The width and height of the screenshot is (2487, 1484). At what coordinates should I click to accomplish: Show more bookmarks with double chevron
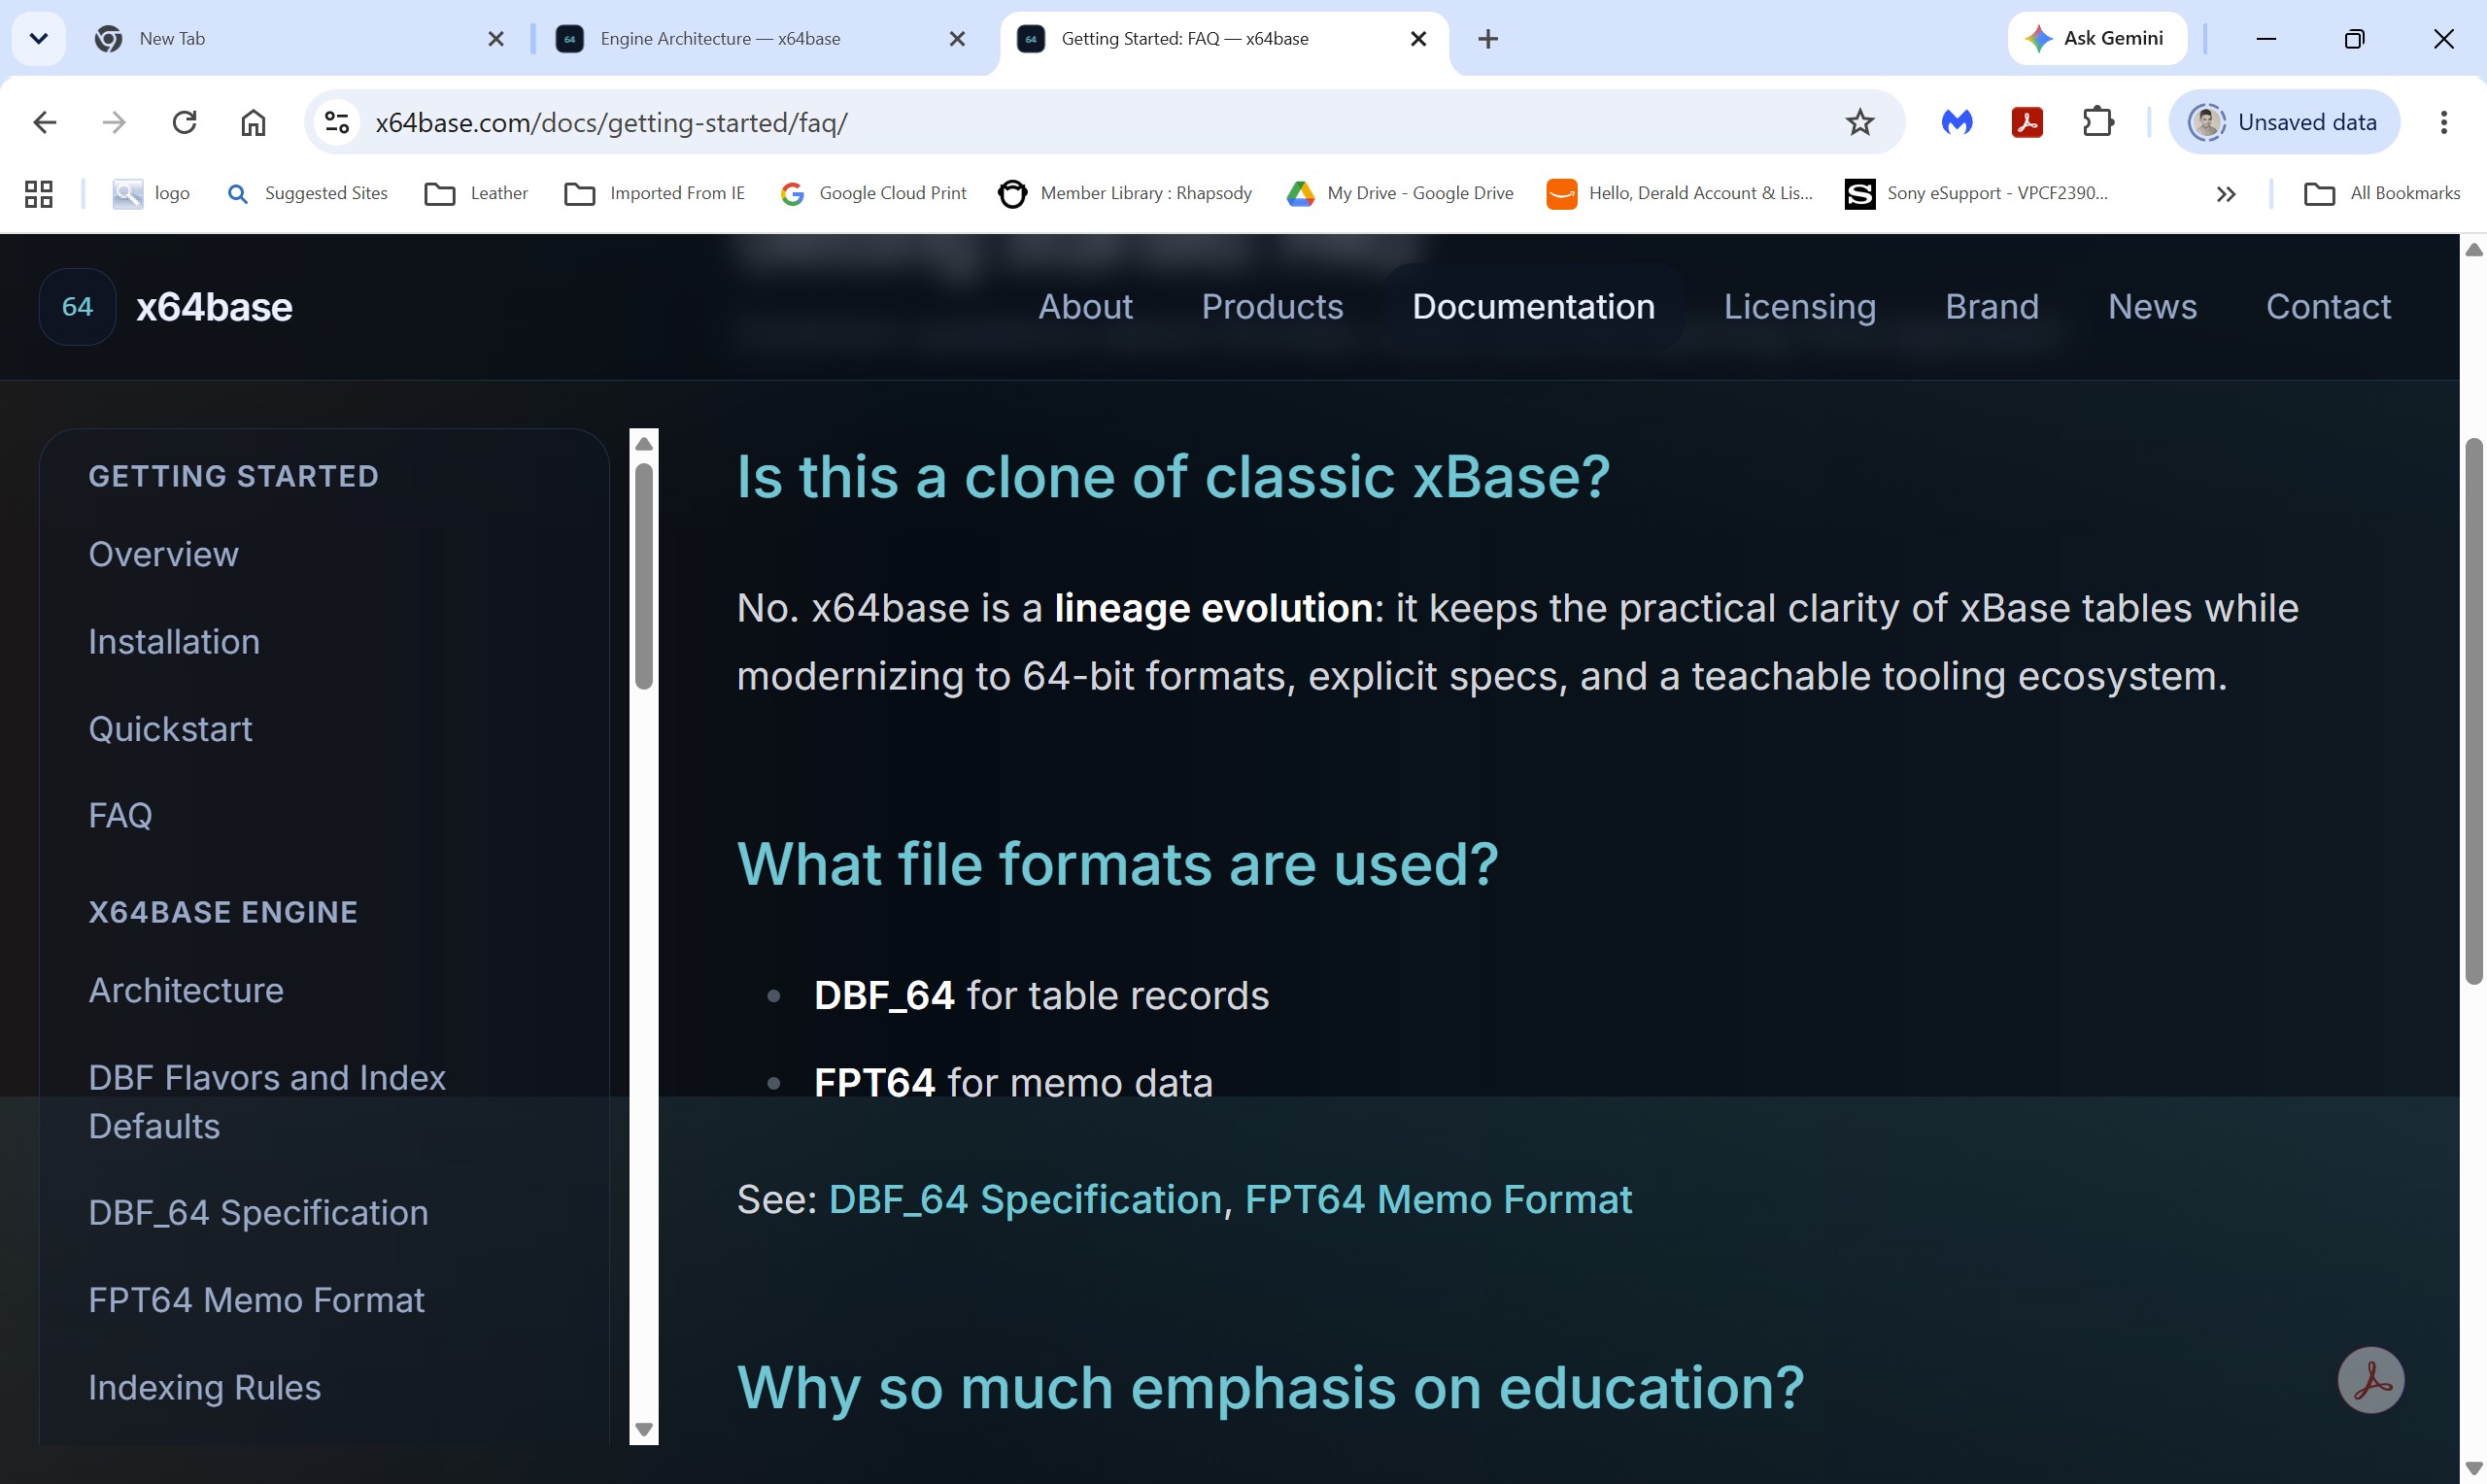2226,194
